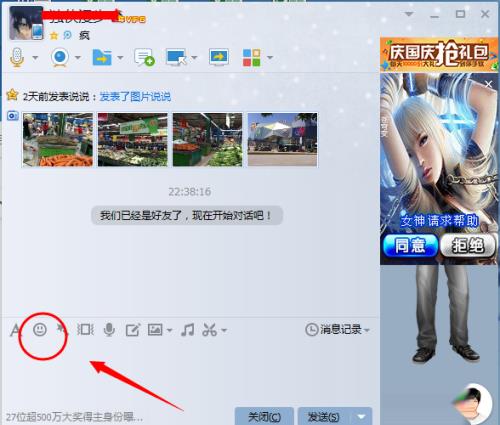Viewport: 500px width, 425px height.
Task: View first carrot market photo thumbnail
Action: [x=58, y=140]
